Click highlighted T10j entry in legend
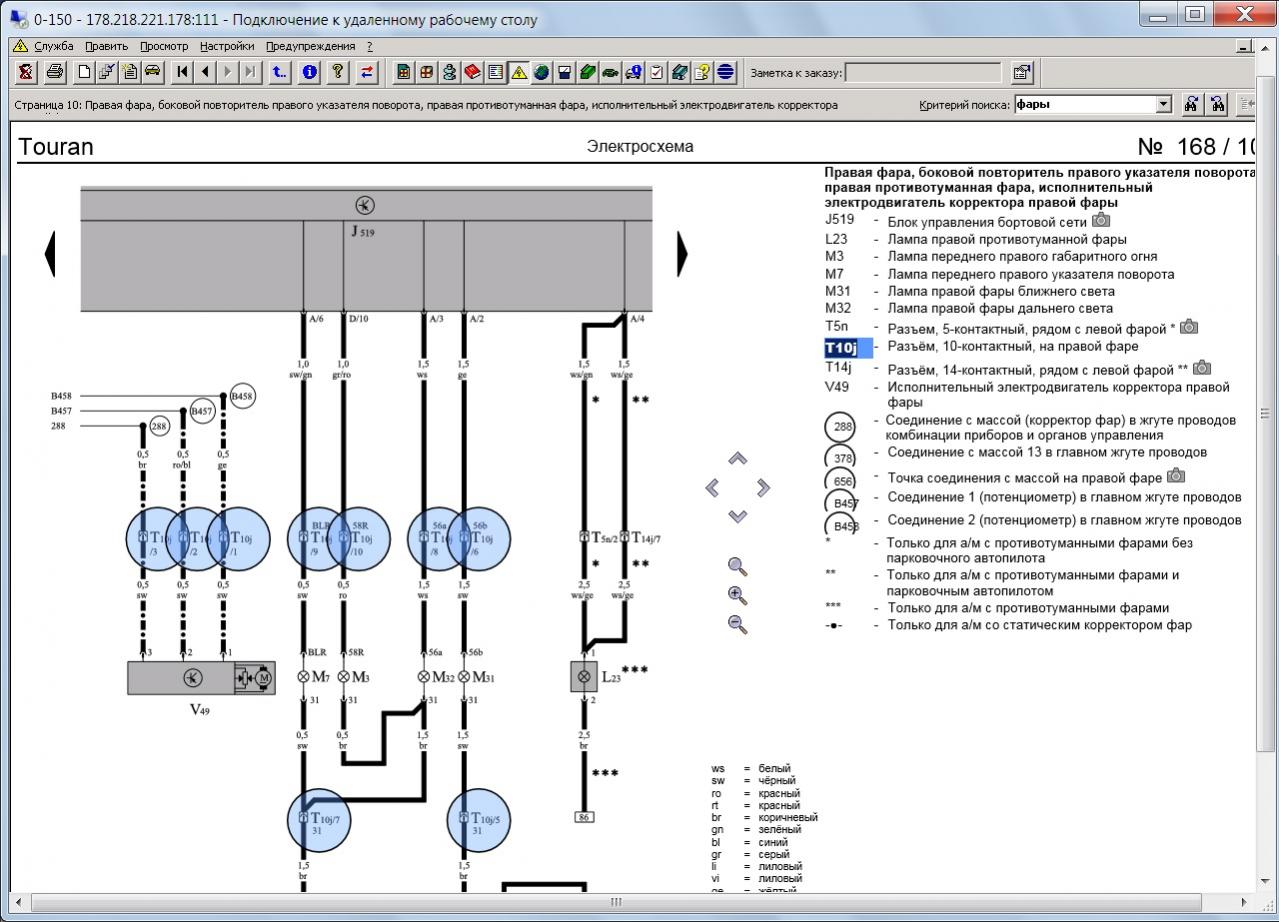1279x922 pixels. (848, 348)
